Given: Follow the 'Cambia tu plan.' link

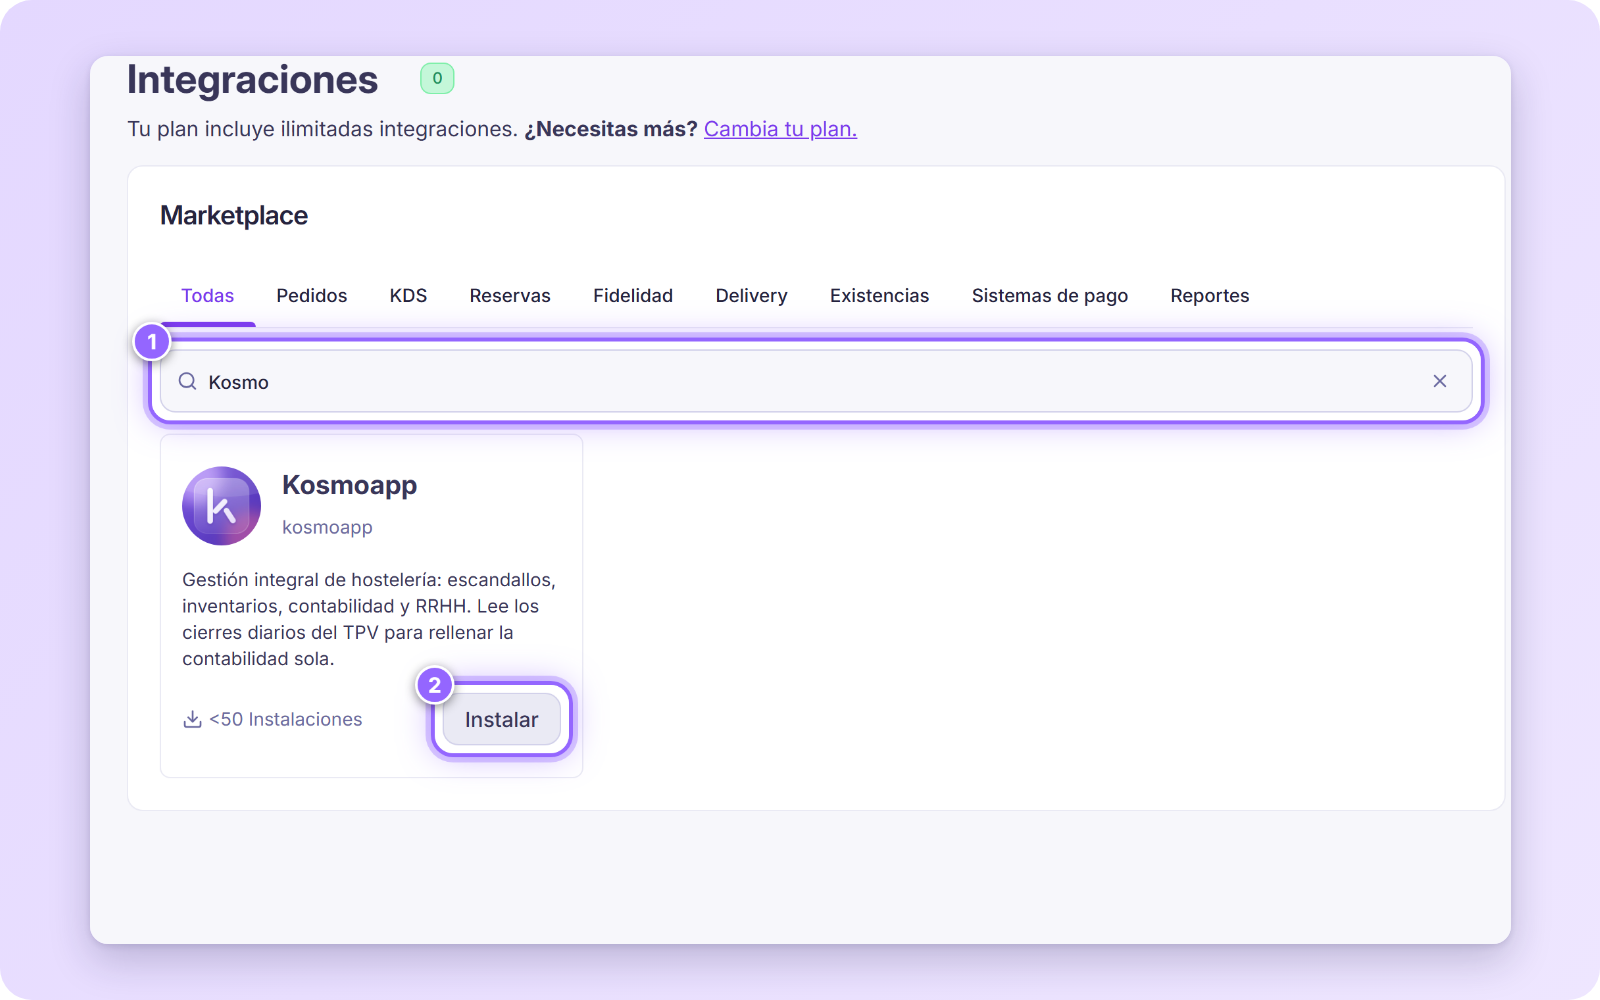Looking at the screenshot, I should pyautogui.click(x=780, y=129).
